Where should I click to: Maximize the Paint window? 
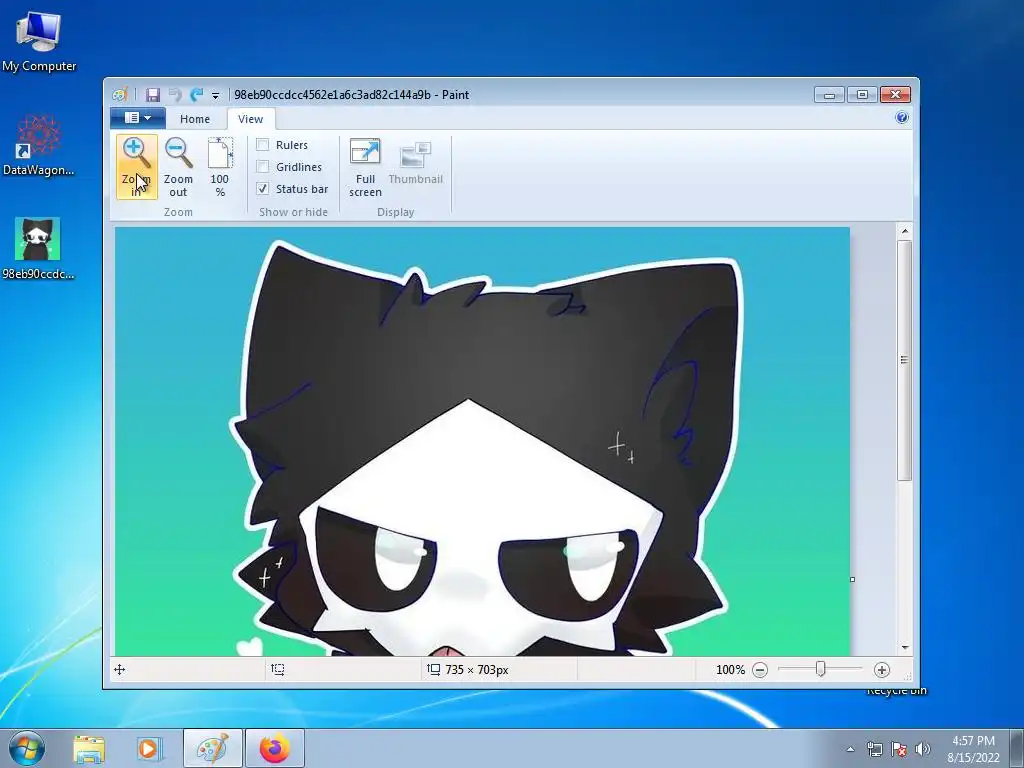click(x=862, y=95)
